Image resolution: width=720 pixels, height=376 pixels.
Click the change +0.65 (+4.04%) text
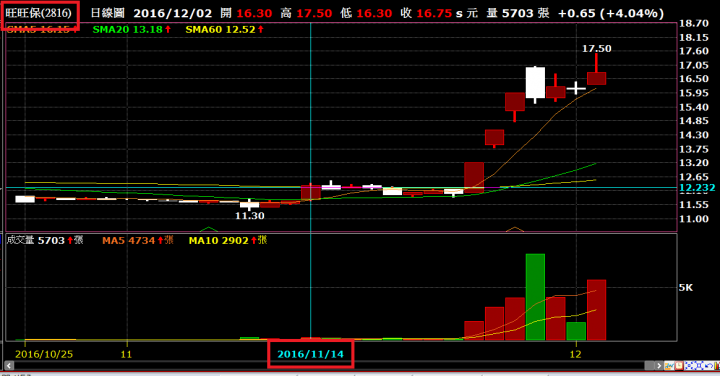coord(611,13)
